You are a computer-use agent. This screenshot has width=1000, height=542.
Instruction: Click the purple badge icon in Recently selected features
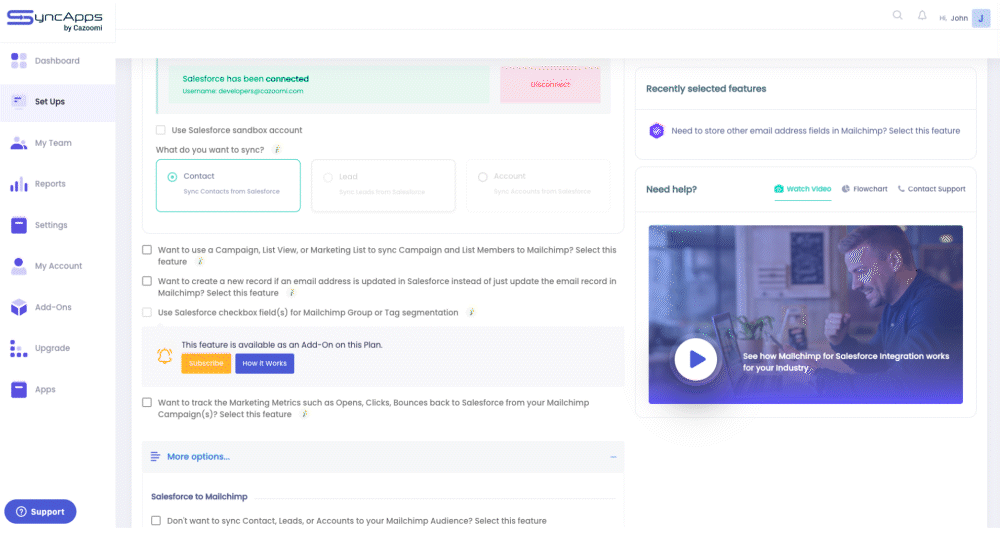point(656,131)
